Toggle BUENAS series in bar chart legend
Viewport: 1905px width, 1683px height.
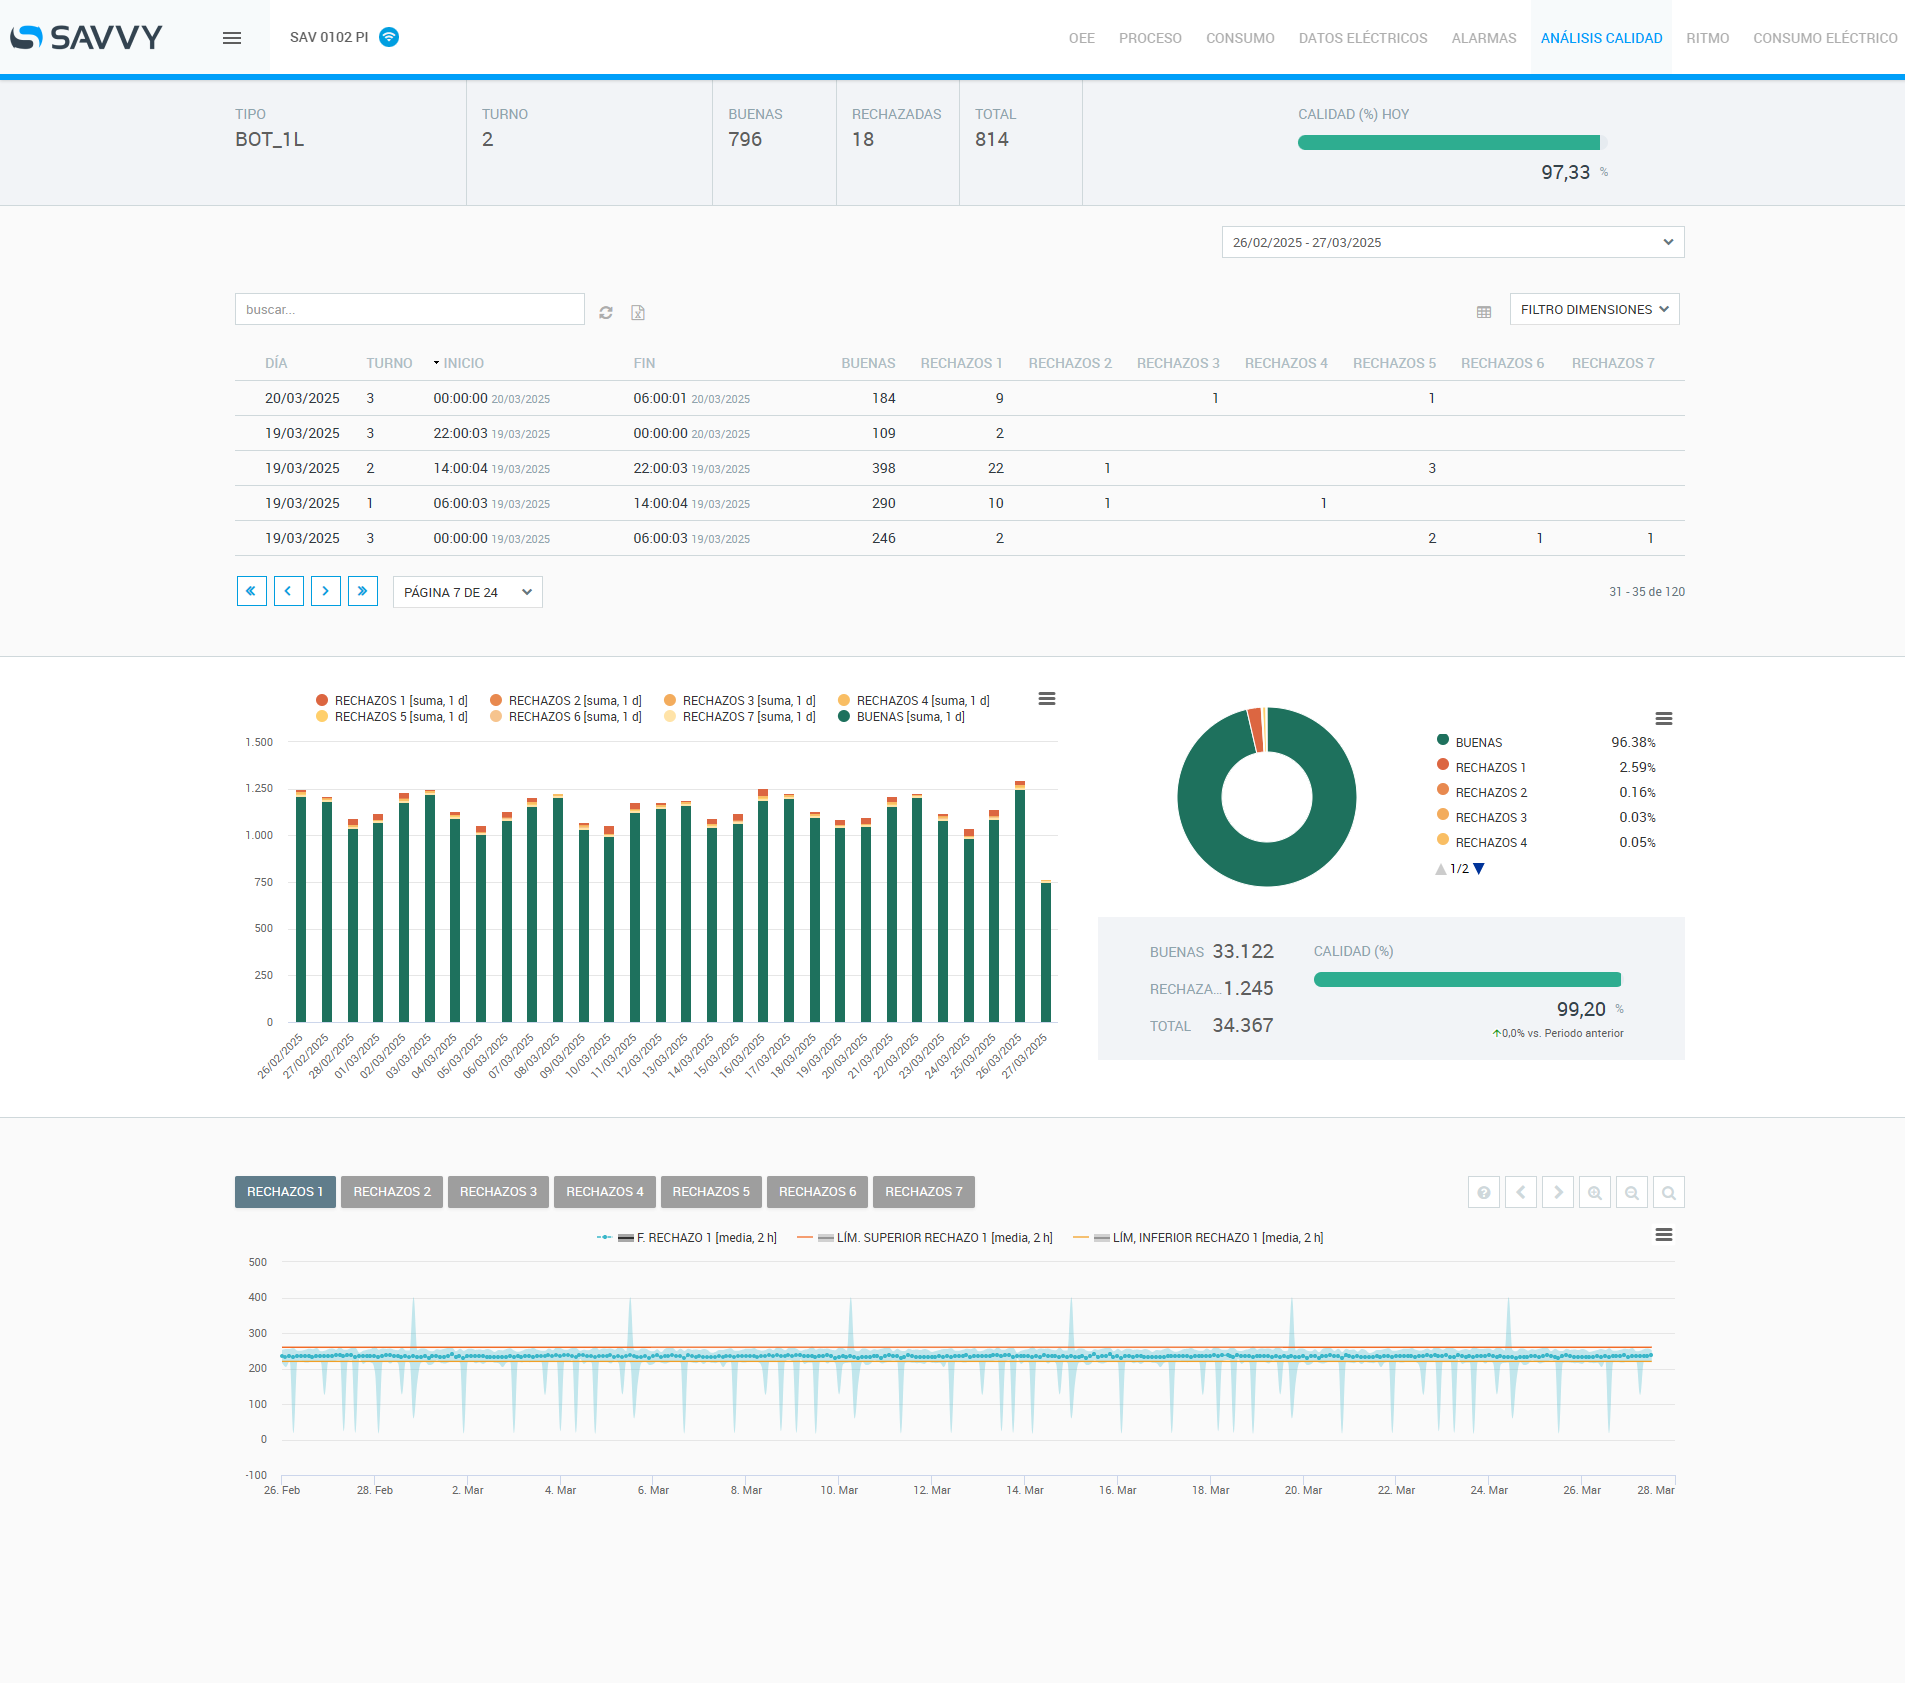point(909,717)
